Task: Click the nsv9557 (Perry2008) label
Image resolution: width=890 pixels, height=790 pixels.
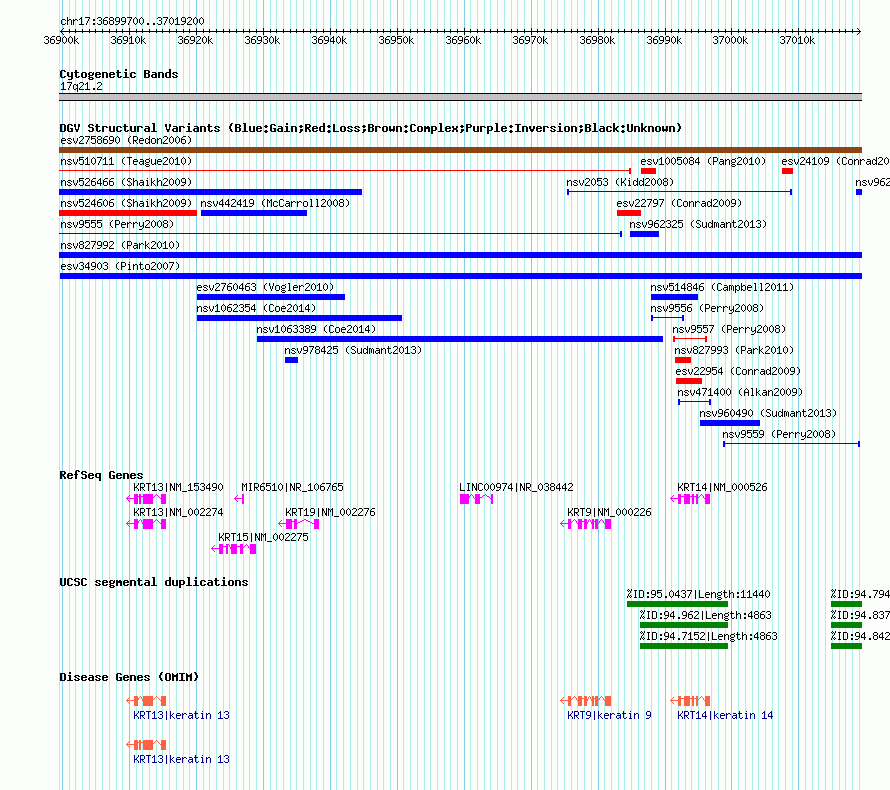Action: [x=729, y=329]
